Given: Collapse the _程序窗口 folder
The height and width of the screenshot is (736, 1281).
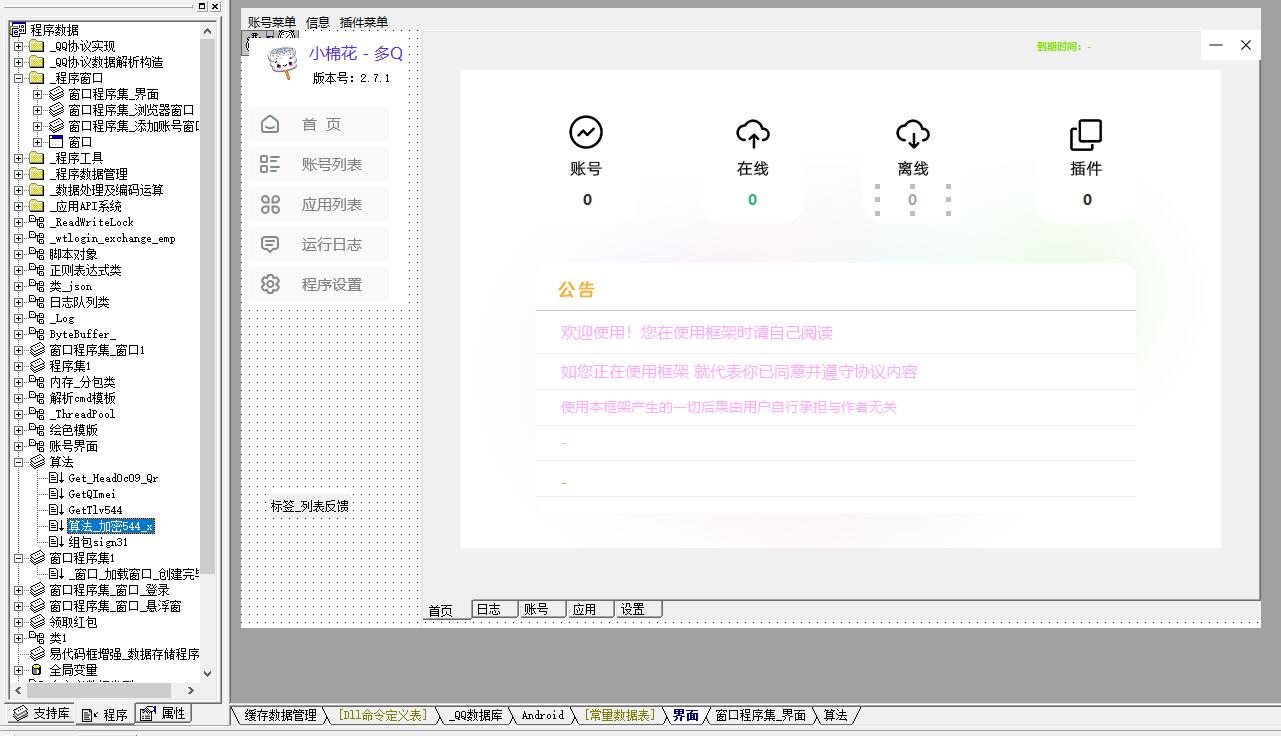Looking at the screenshot, I should point(18,78).
